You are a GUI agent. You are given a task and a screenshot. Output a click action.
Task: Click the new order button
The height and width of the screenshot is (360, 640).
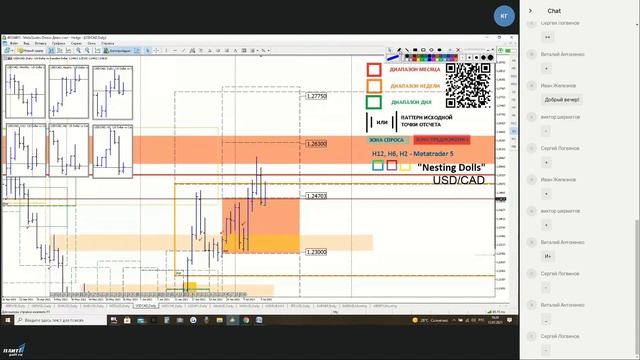pos(31,51)
